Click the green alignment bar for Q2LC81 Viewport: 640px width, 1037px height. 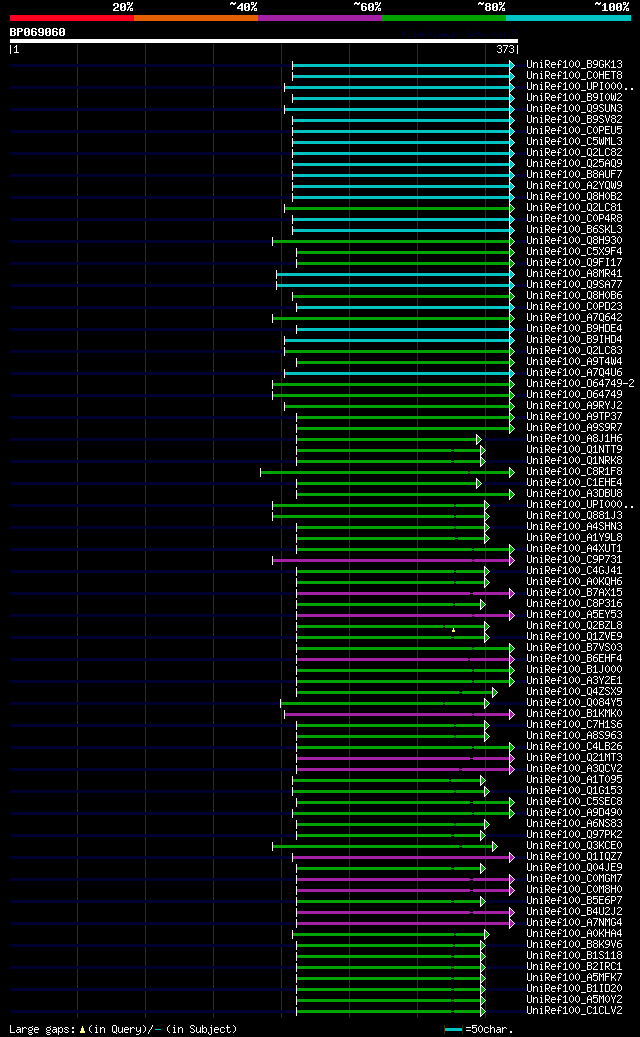pyautogui.click(x=399, y=208)
